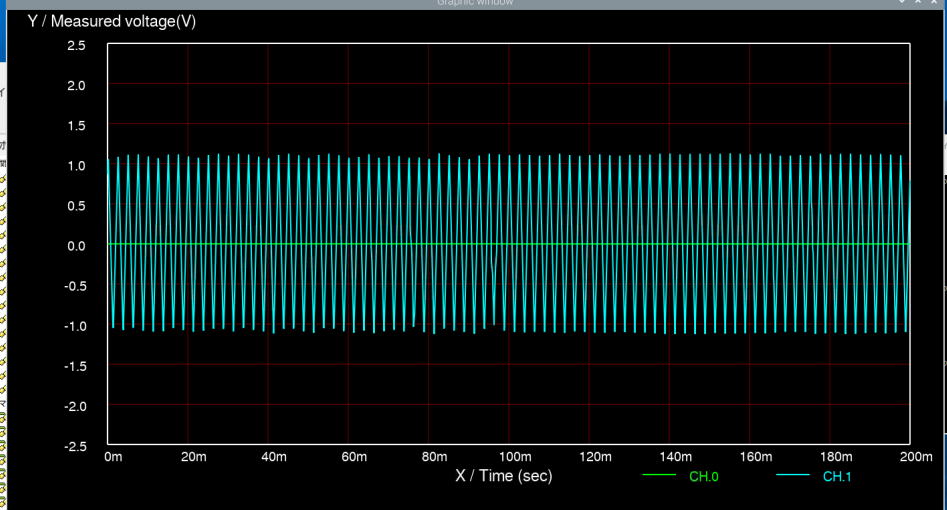Viewport: 947px width, 510px height.
Task: Click the 2.0 tick label on Y axis
Action: pyautogui.click(x=76, y=85)
